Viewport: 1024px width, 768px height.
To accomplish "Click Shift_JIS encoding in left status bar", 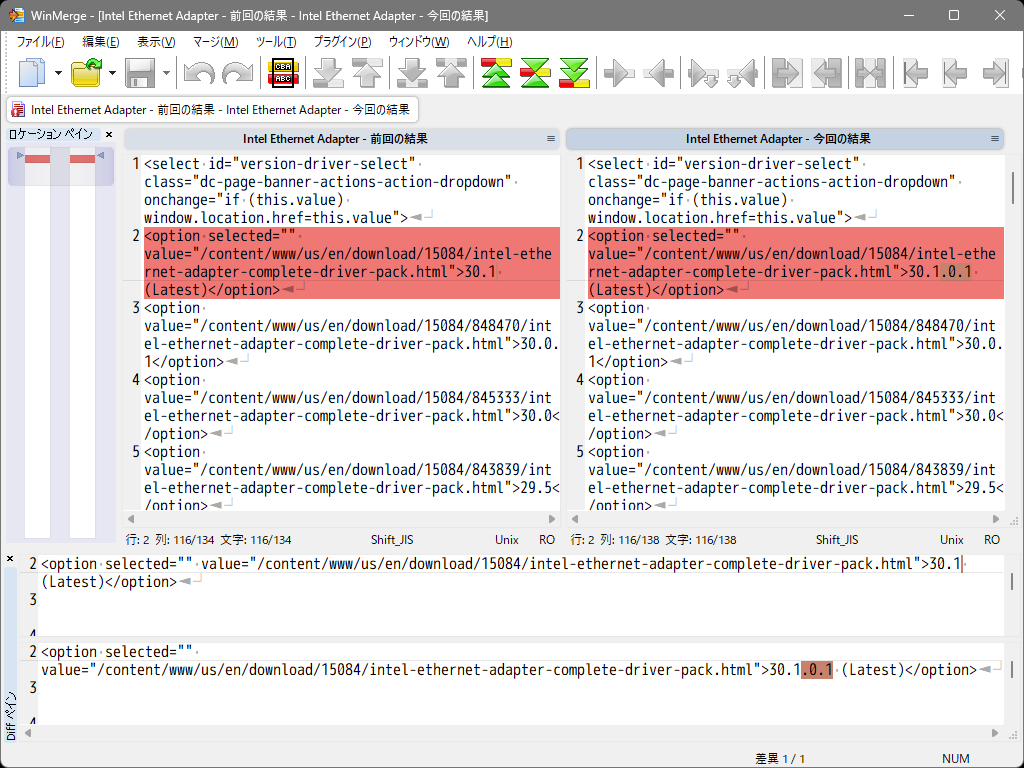I will [x=392, y=540].
